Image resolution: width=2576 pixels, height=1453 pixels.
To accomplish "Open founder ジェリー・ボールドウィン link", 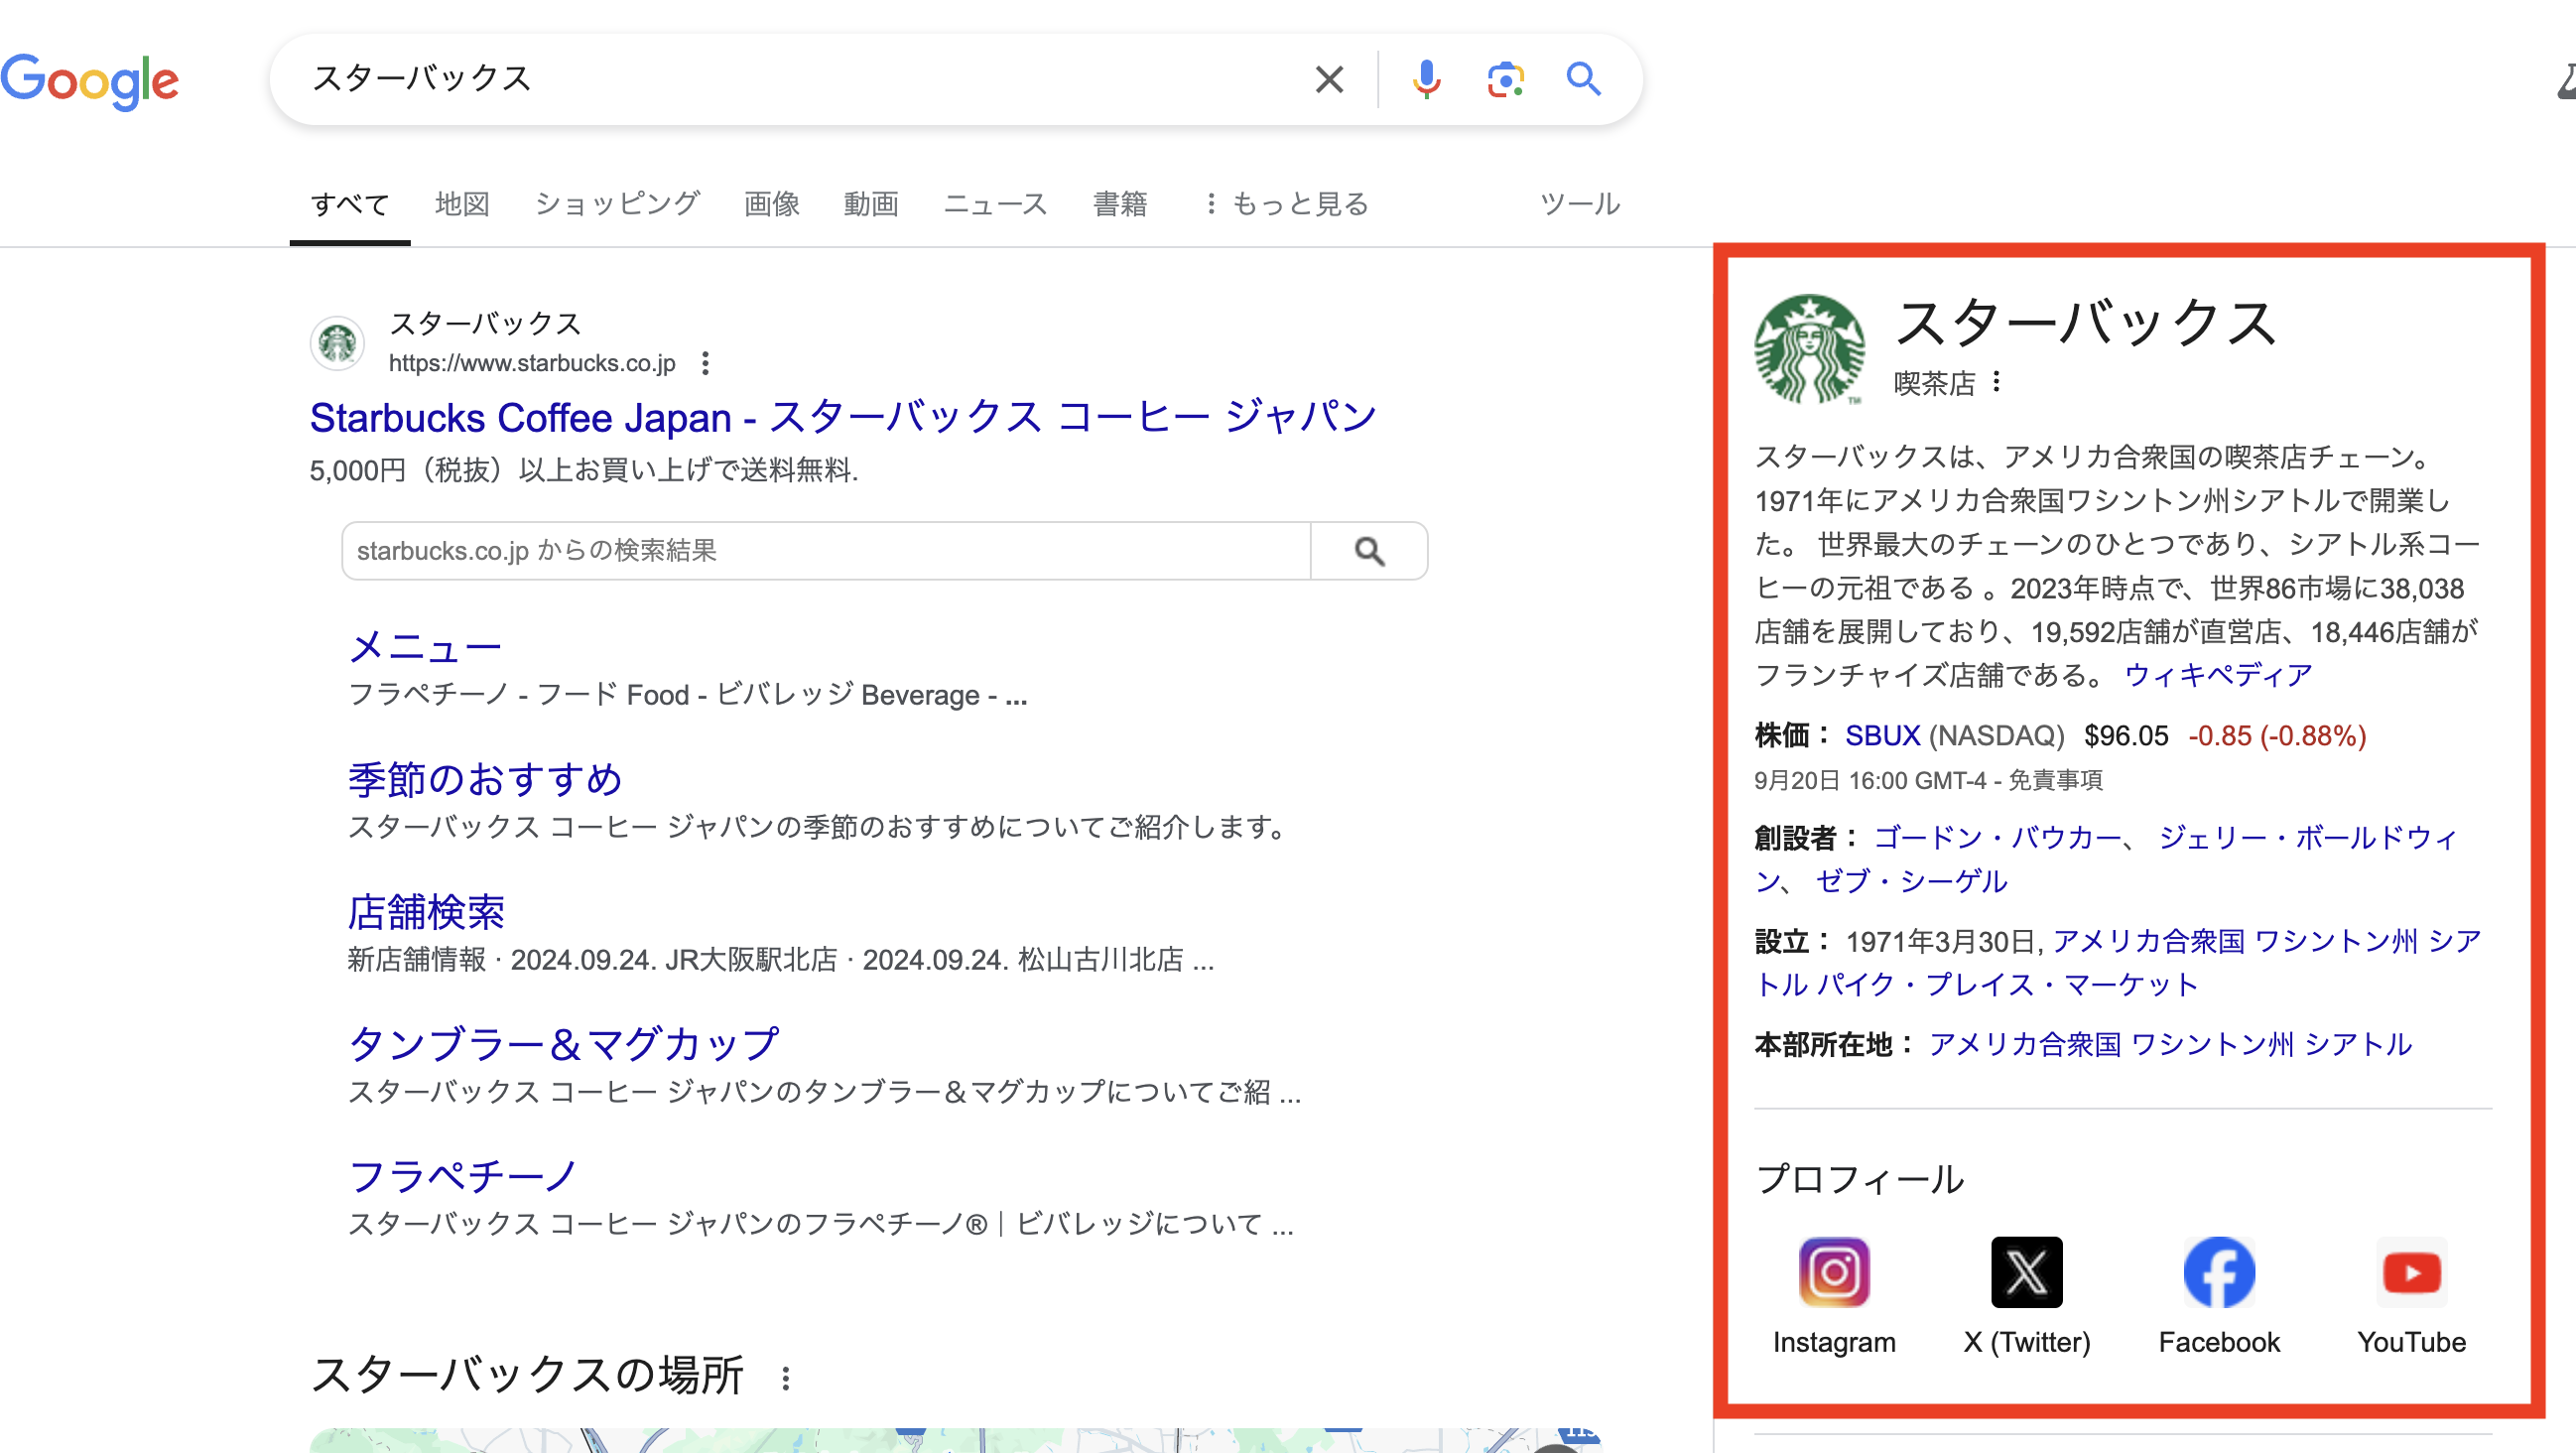I will (x=2309, y=837).
